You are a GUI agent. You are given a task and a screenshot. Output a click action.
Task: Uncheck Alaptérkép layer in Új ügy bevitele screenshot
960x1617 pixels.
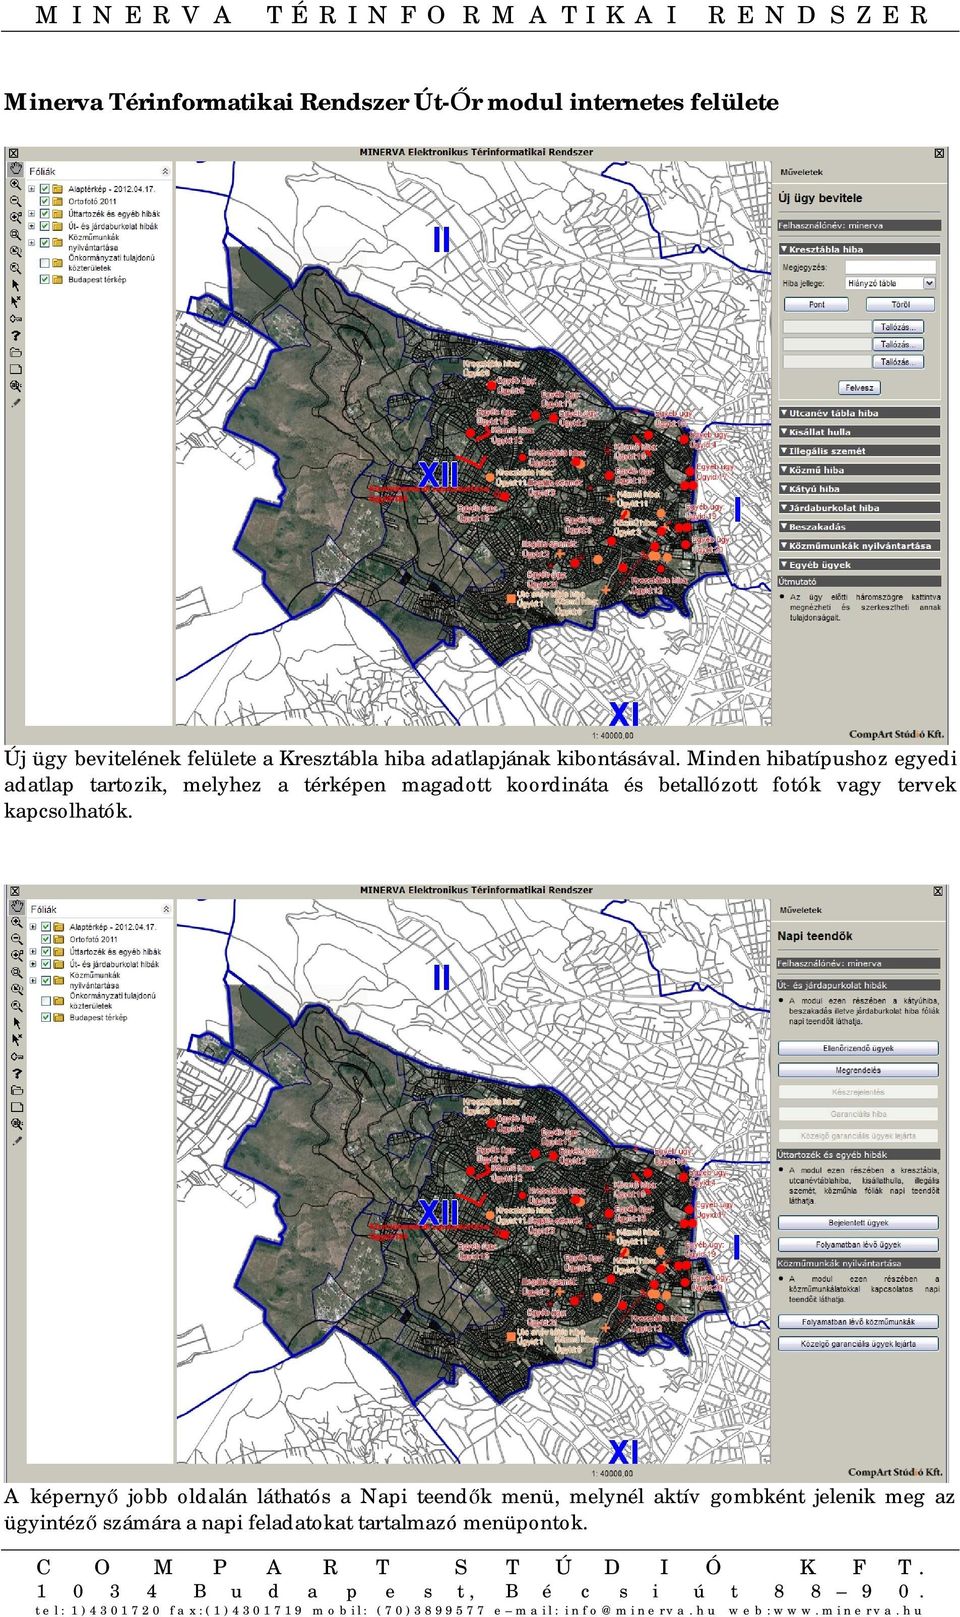(x=45, y=188)
